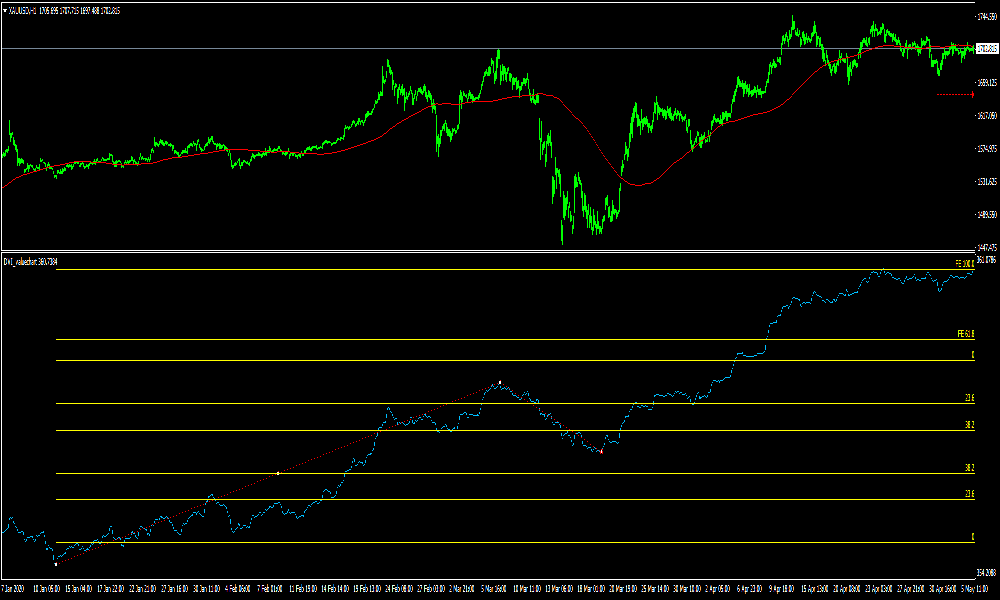Select the DHI_valuechart indicator label
This screenshot has width=1000, height=600.
pyautogui.click(x=30, y=261)
